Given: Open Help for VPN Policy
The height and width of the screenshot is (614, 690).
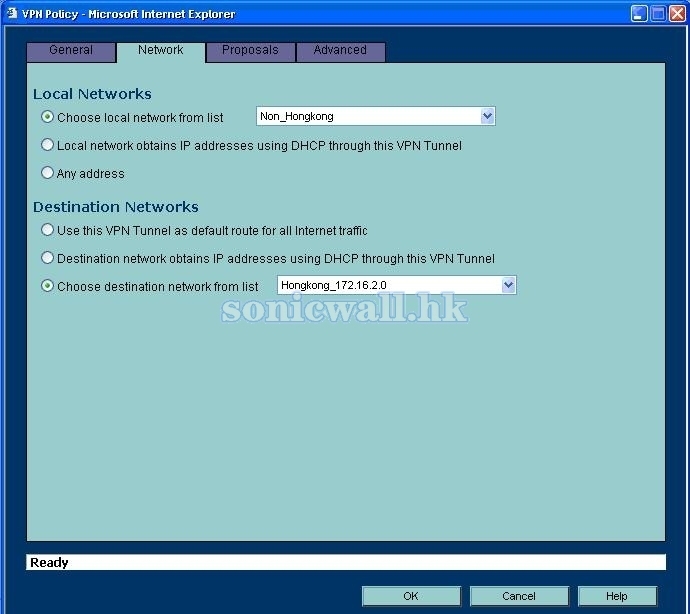Looking at the screenshot, I should (x=617, y=596).
